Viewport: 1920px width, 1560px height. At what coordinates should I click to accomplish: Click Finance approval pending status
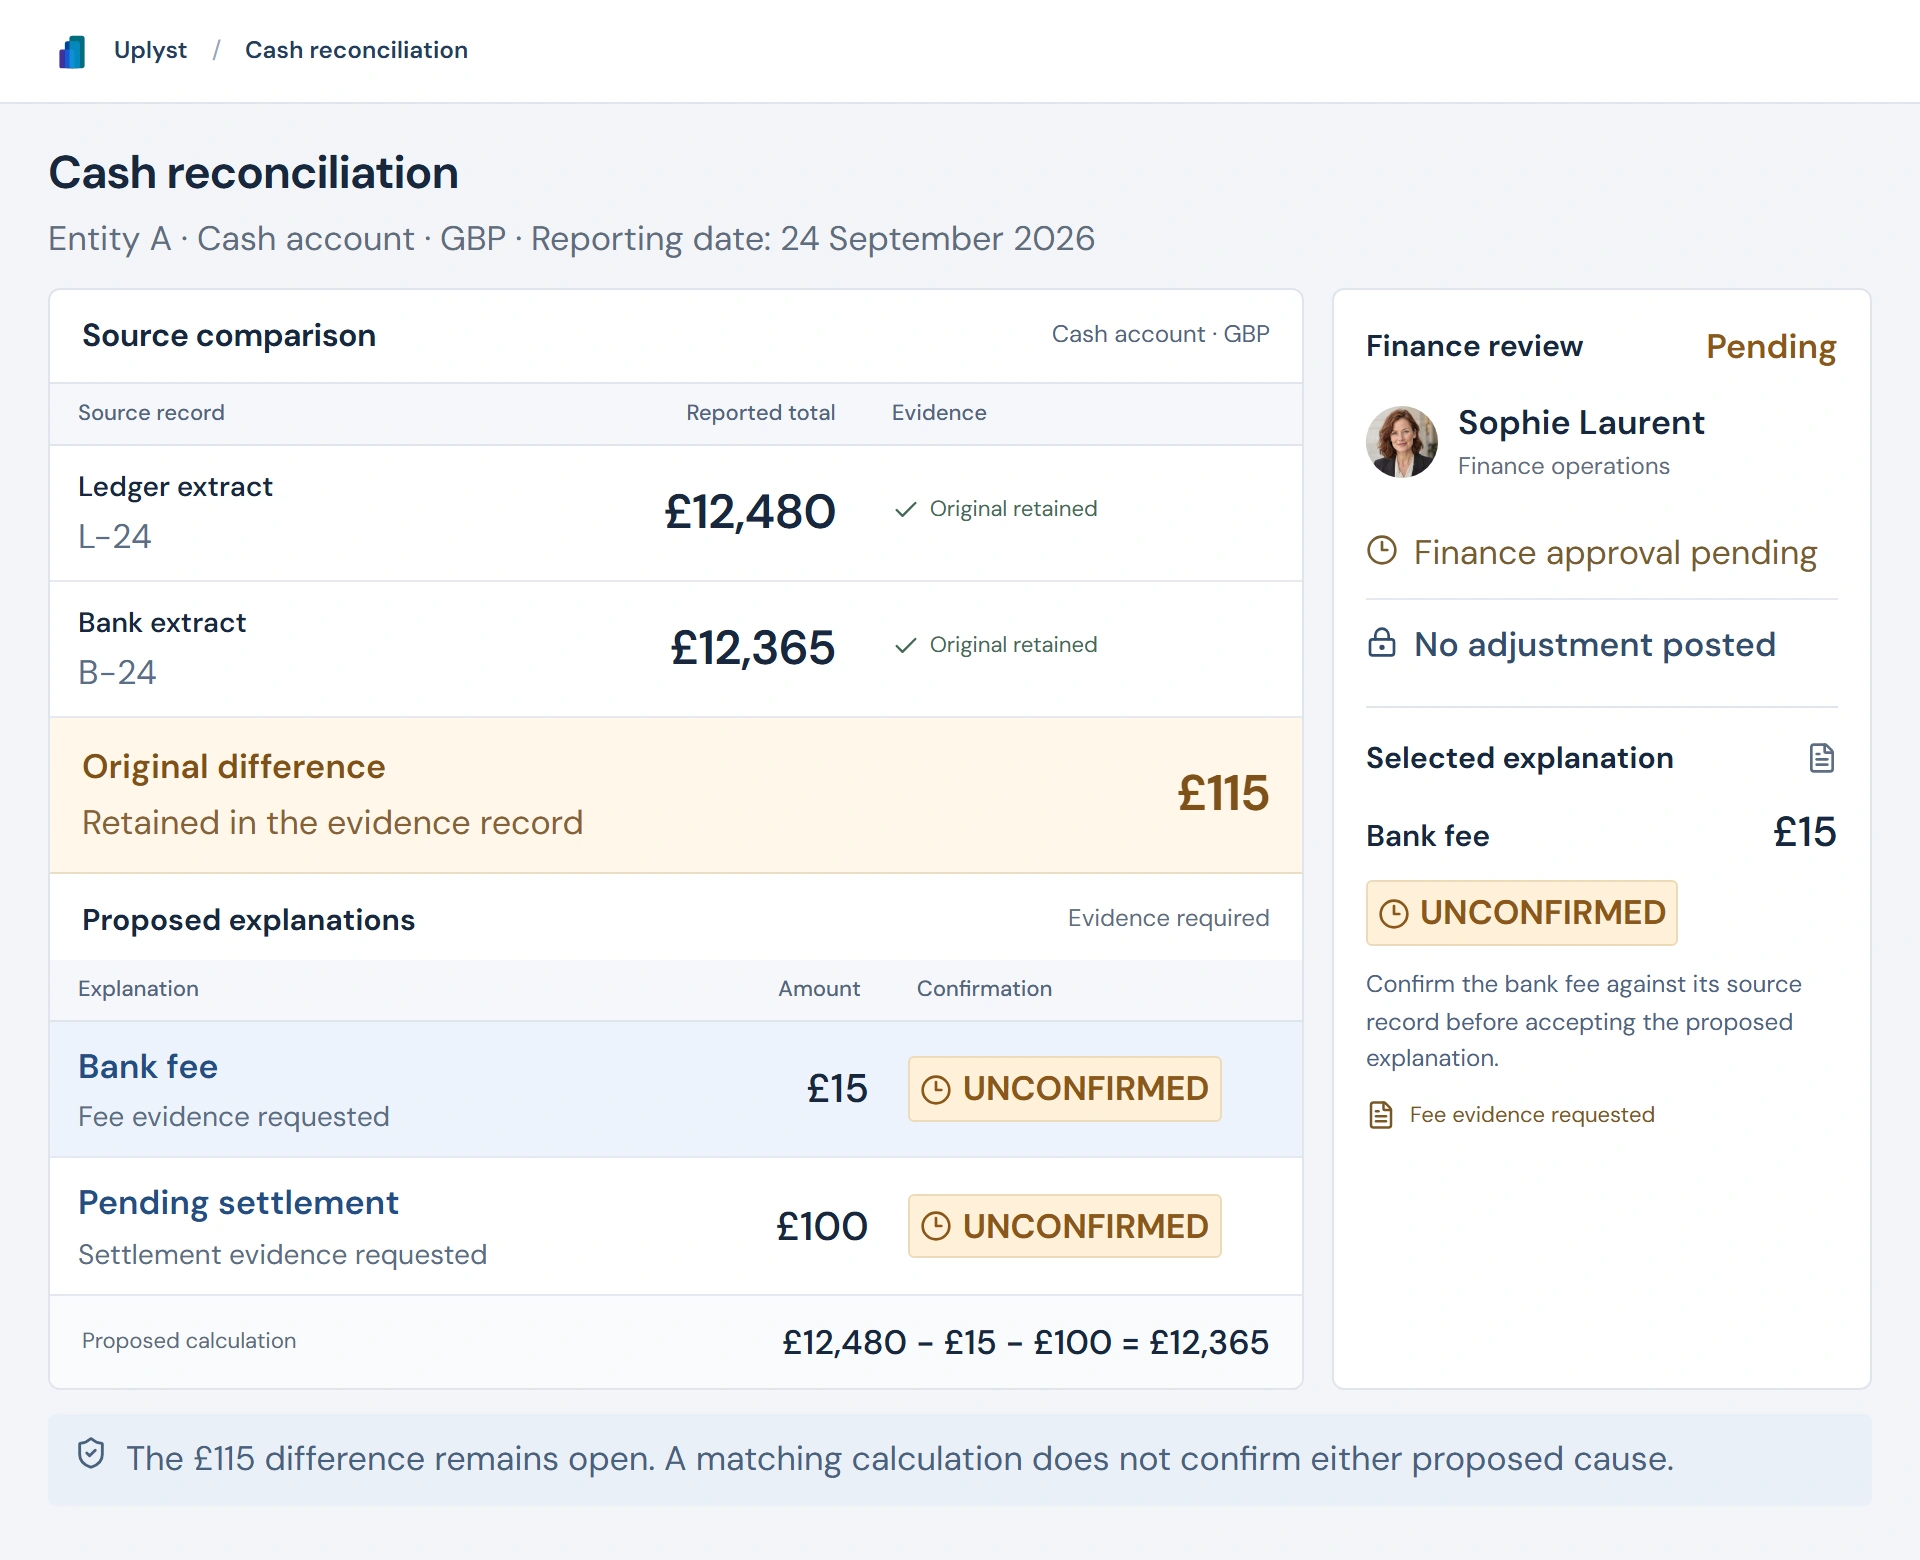coord(1615,553)
